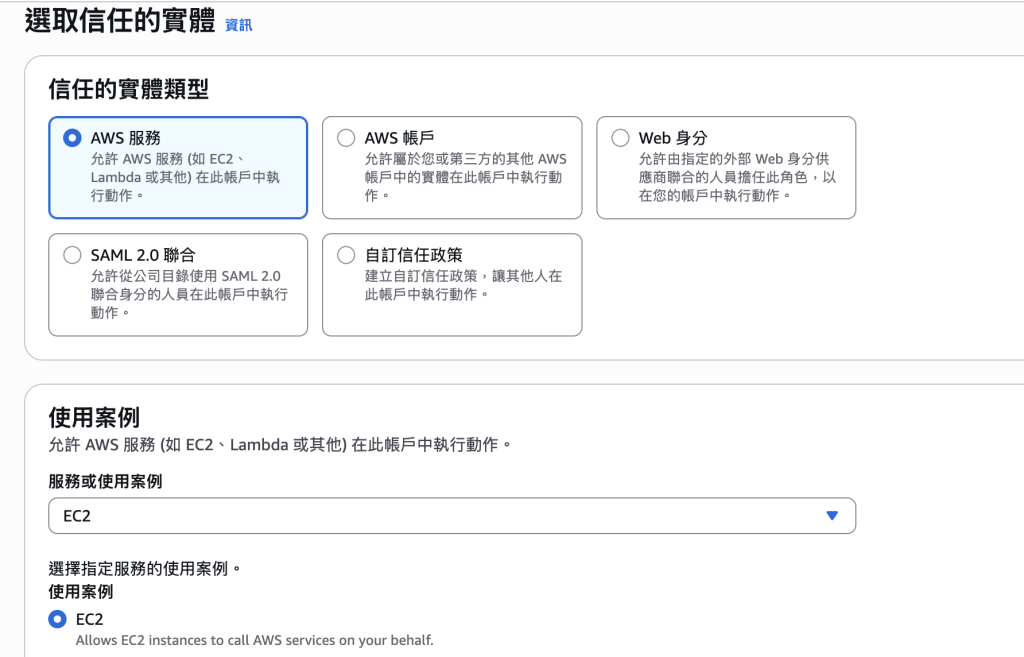
Task: Click the 自訂信任政策 card description text
Action: (x=463, y=285)
